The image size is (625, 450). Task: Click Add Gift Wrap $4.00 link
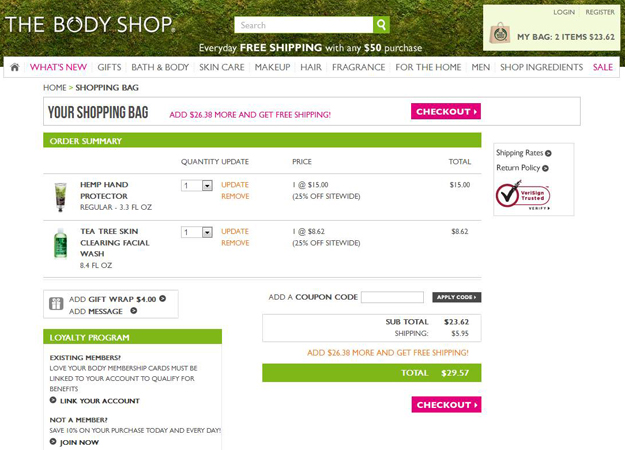112,299
